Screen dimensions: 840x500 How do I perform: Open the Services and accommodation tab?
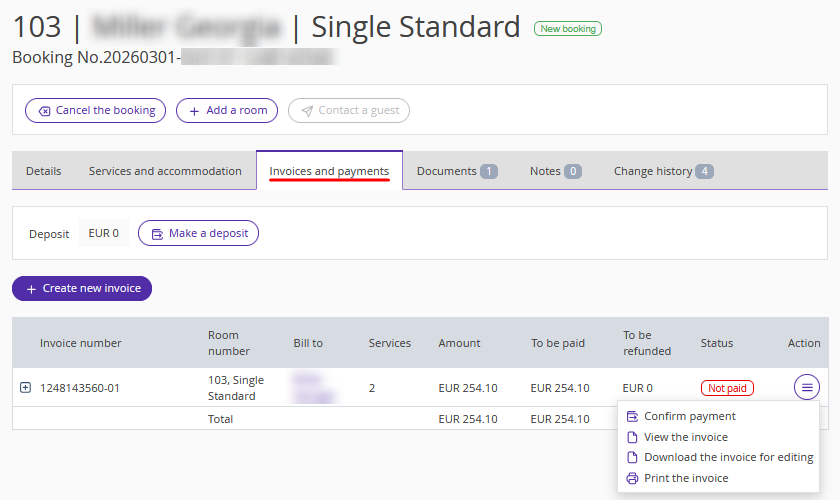(x=165, y=171)
